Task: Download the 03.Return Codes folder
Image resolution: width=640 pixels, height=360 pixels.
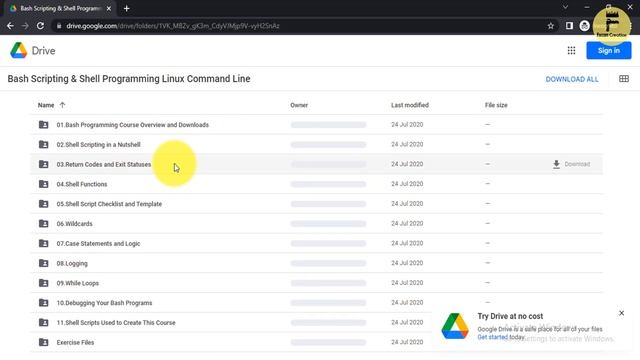Action: (x=571, y=164)
